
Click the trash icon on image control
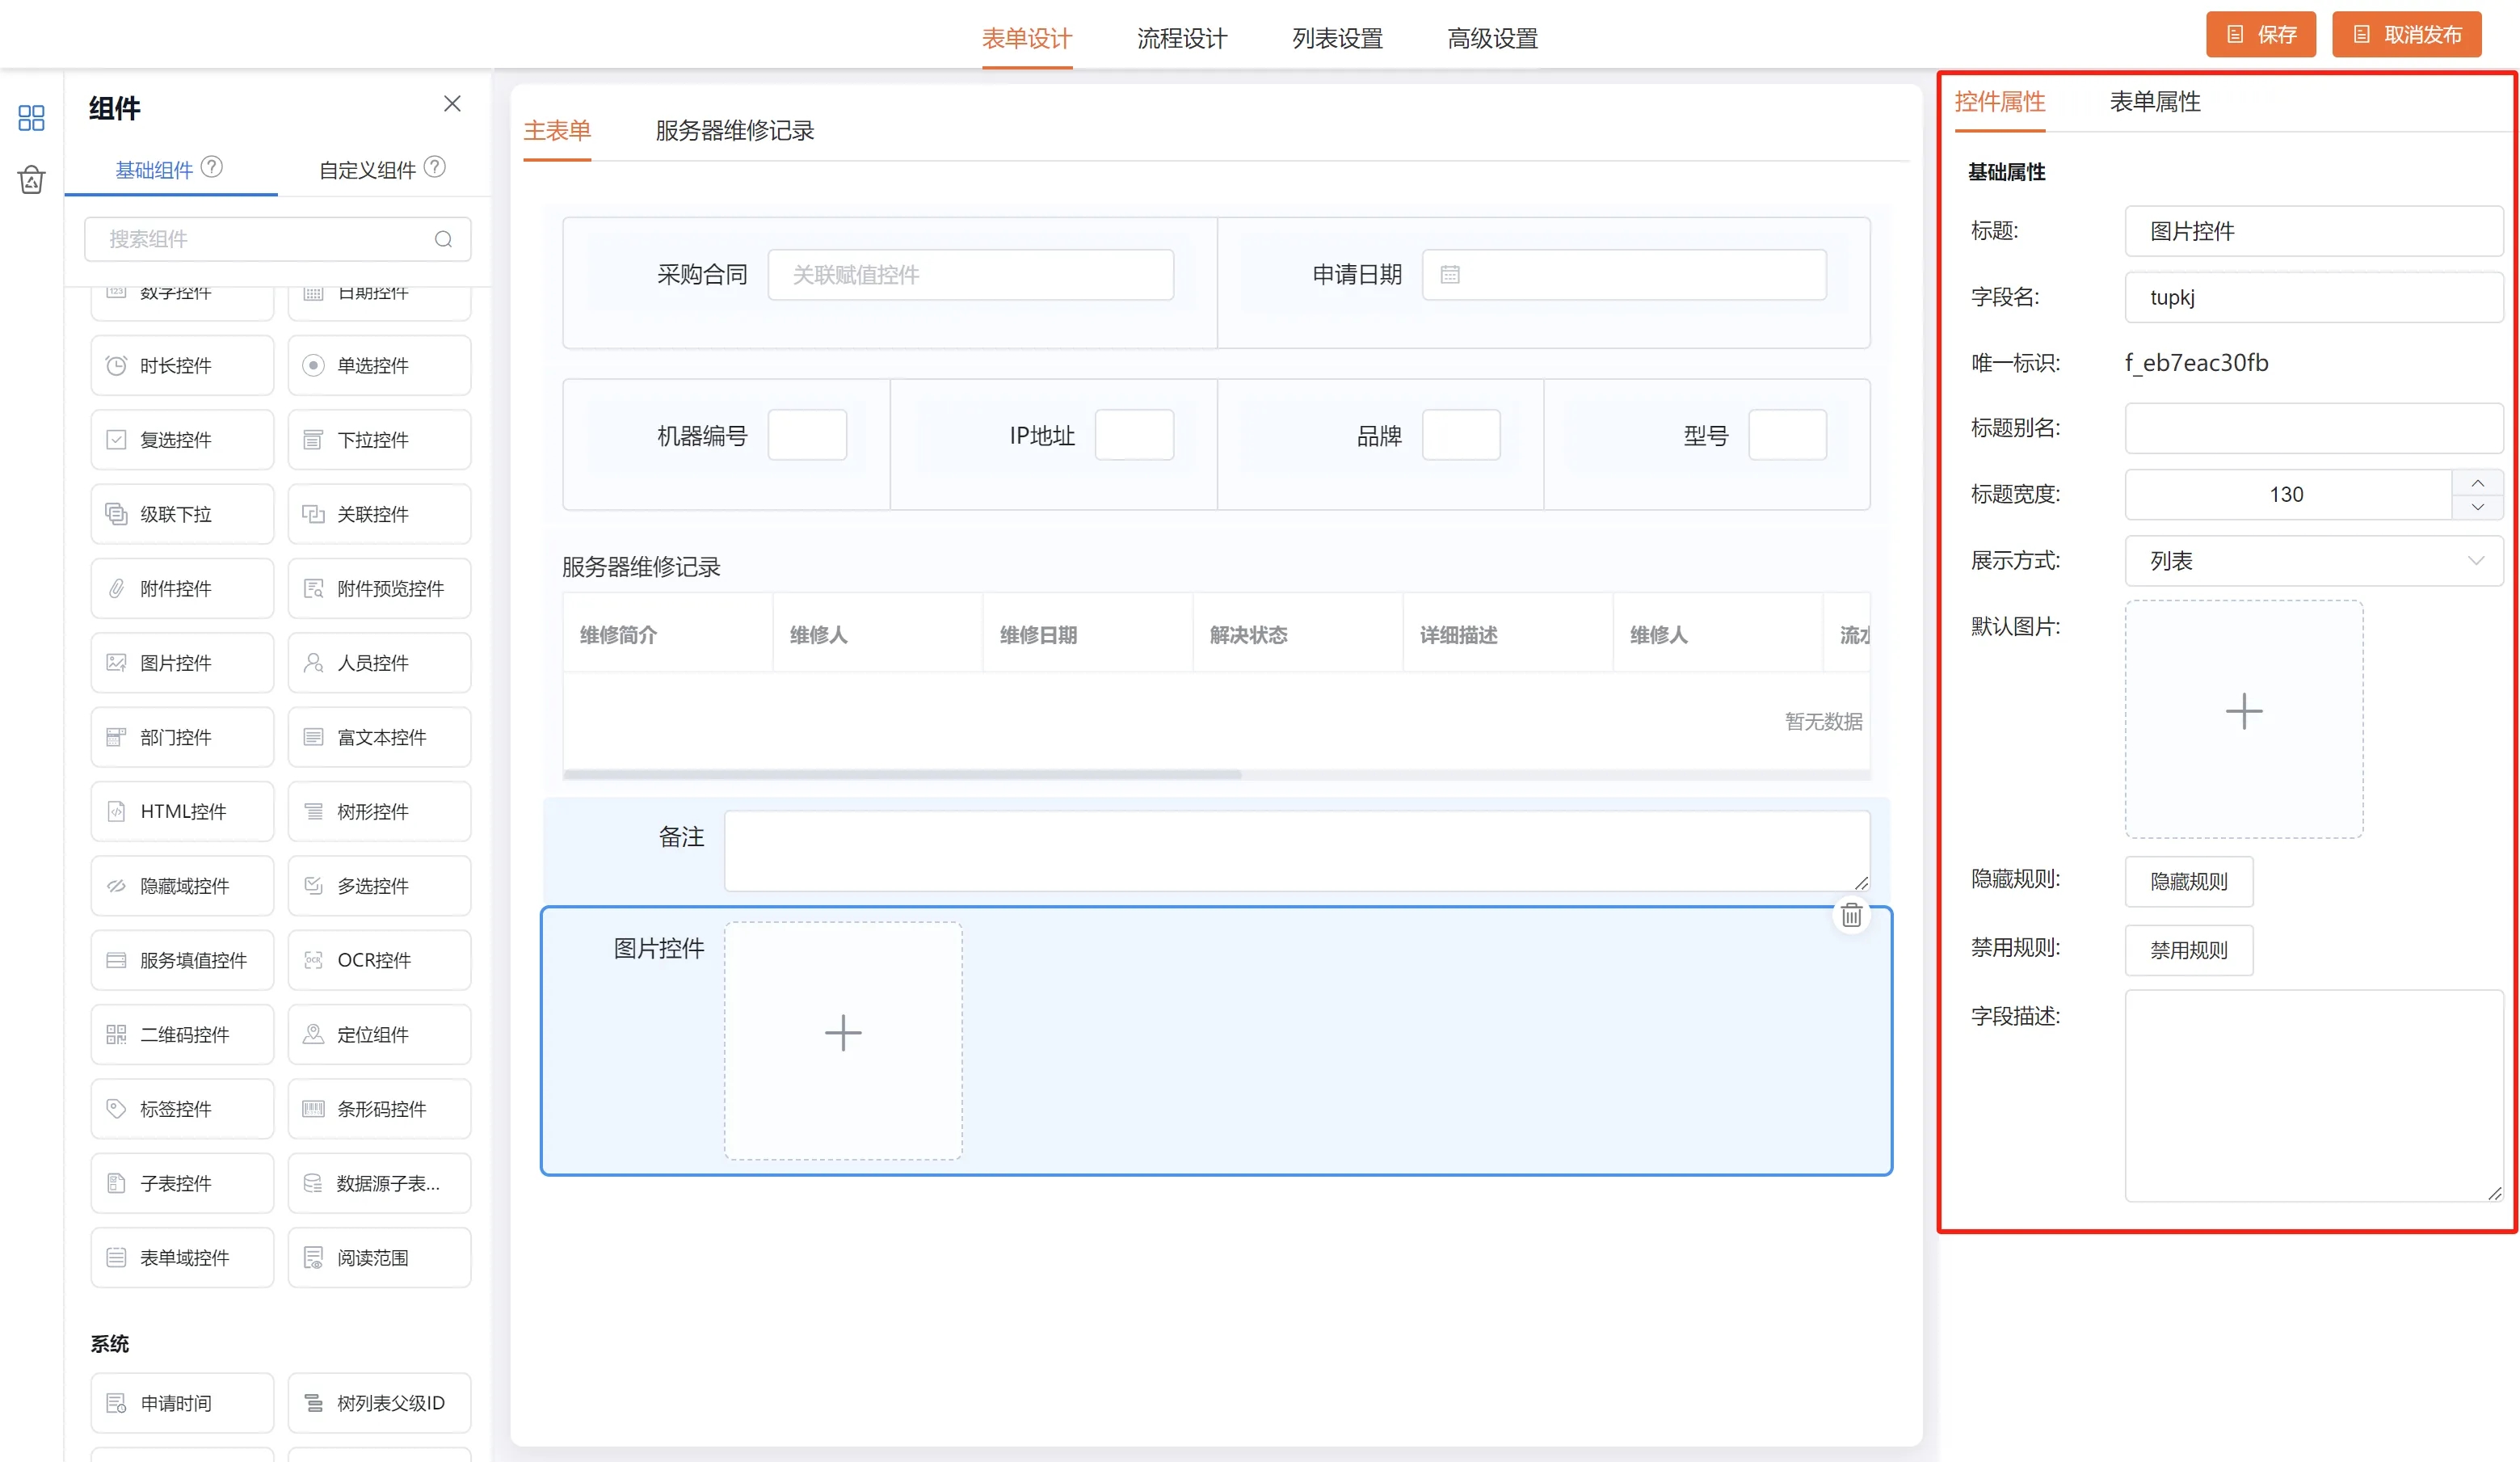[1851, 915]
